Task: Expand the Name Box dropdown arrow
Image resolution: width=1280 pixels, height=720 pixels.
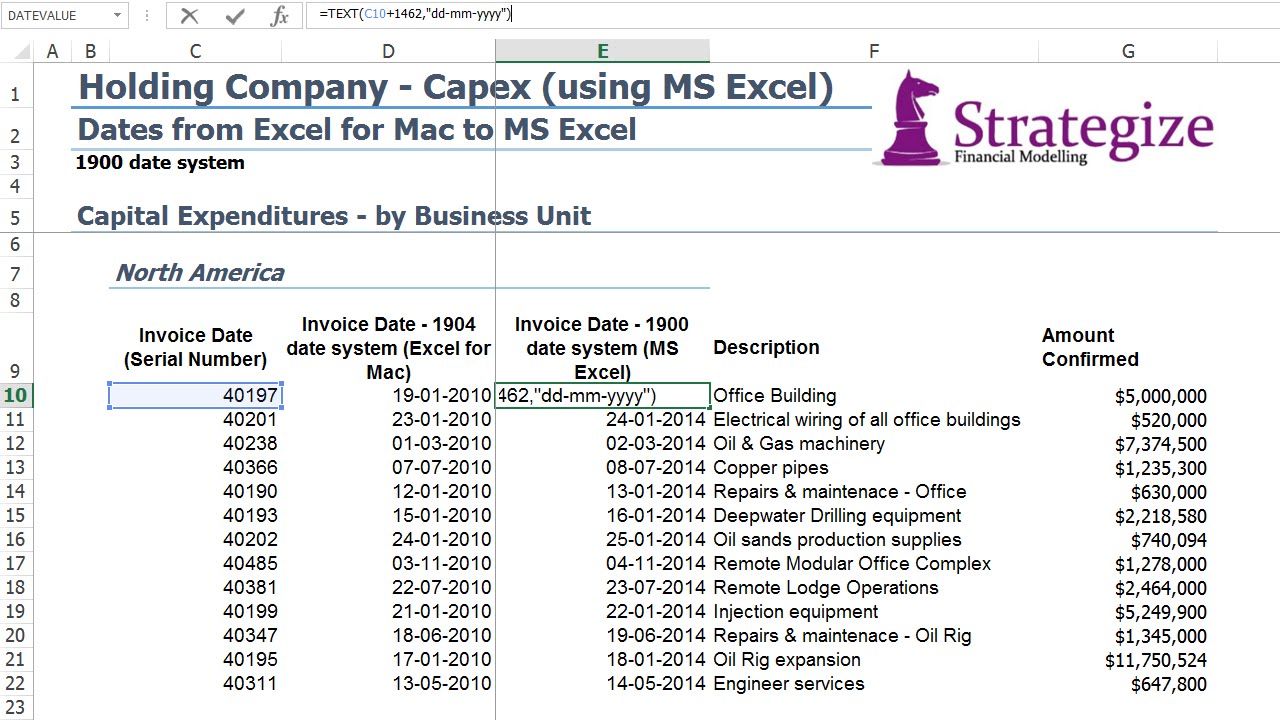Action: click(x=118, y=16)
